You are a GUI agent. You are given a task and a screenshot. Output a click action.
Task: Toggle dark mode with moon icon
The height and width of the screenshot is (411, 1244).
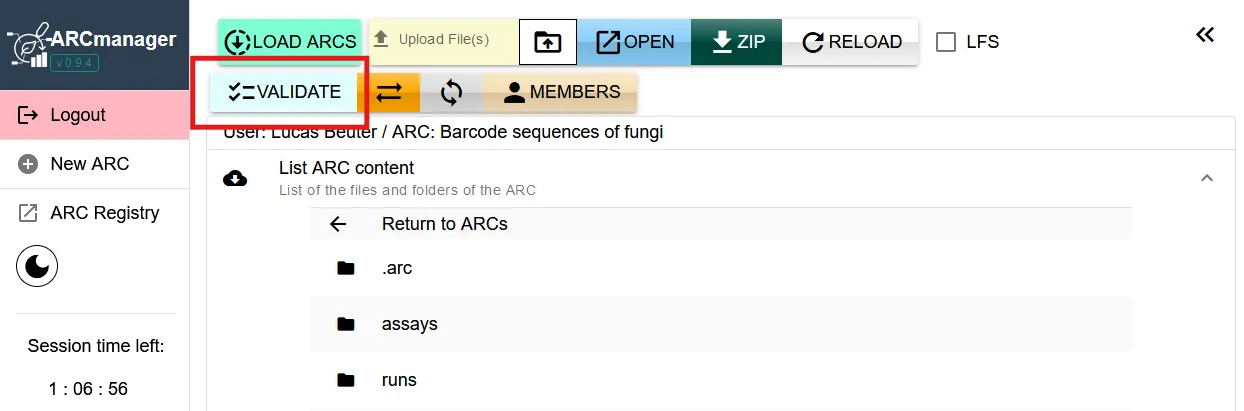pos(37,266)
